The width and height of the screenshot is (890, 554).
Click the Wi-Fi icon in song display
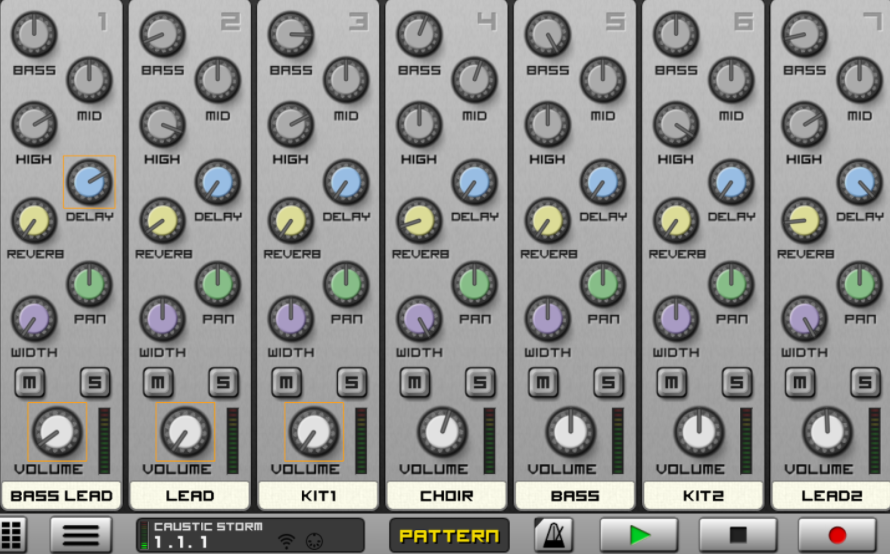(x=286, y=541)
